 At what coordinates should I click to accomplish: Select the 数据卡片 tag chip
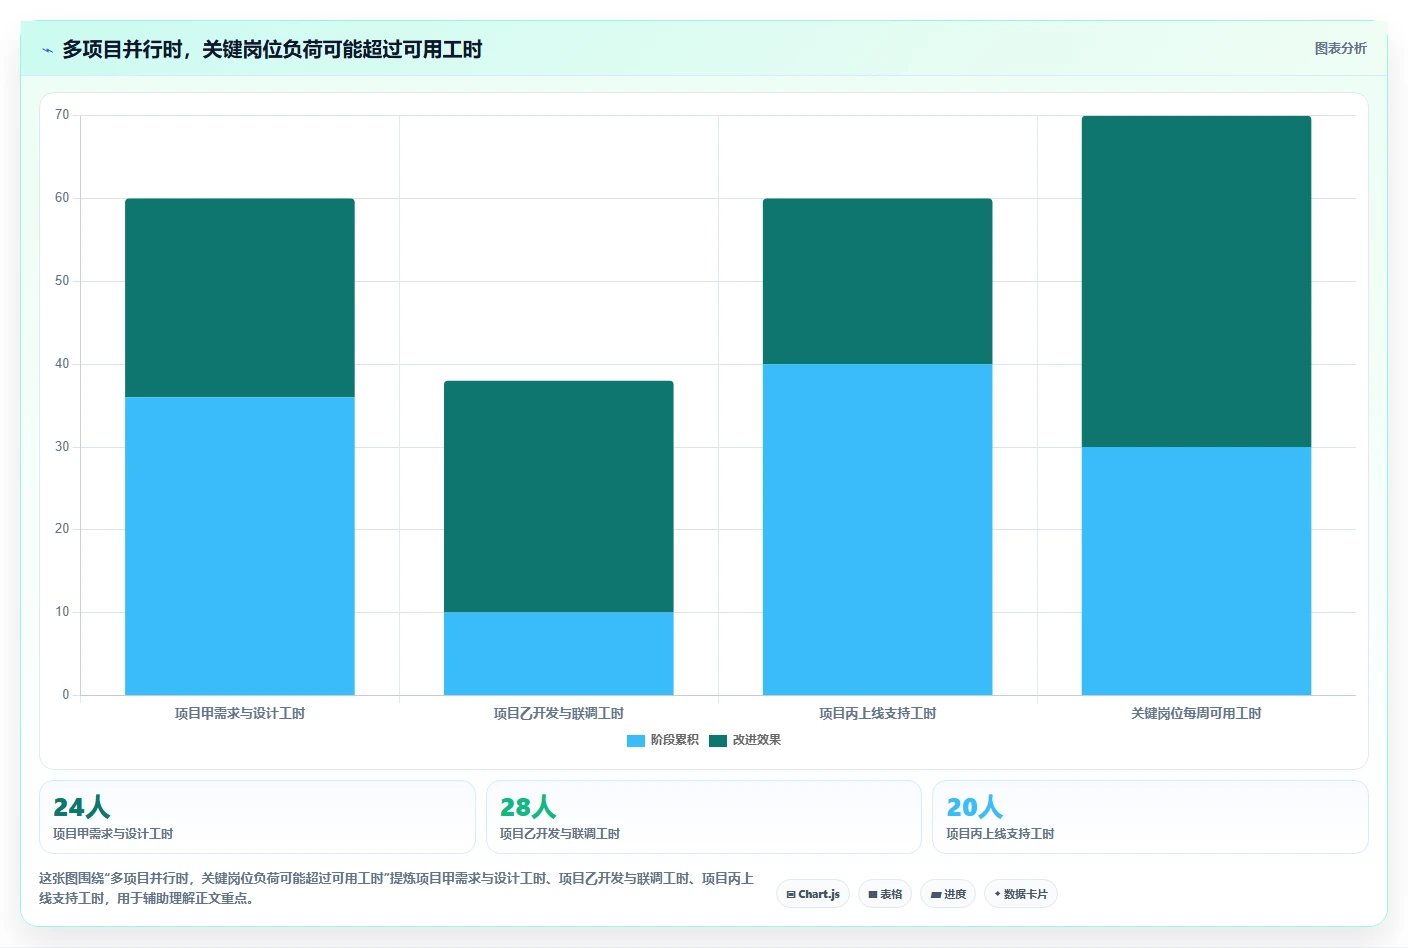point(1021,894)
